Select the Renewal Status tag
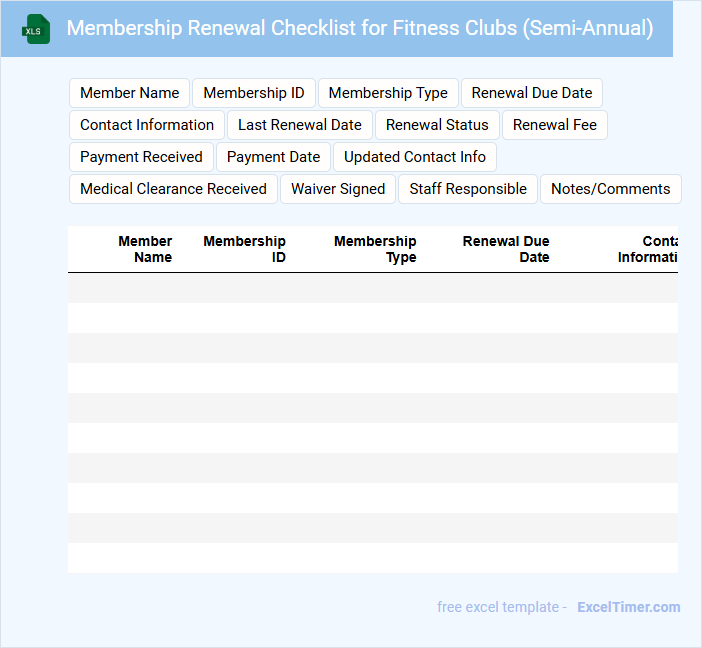The height and width of the screenshot is (648, 702). point(437,125)
